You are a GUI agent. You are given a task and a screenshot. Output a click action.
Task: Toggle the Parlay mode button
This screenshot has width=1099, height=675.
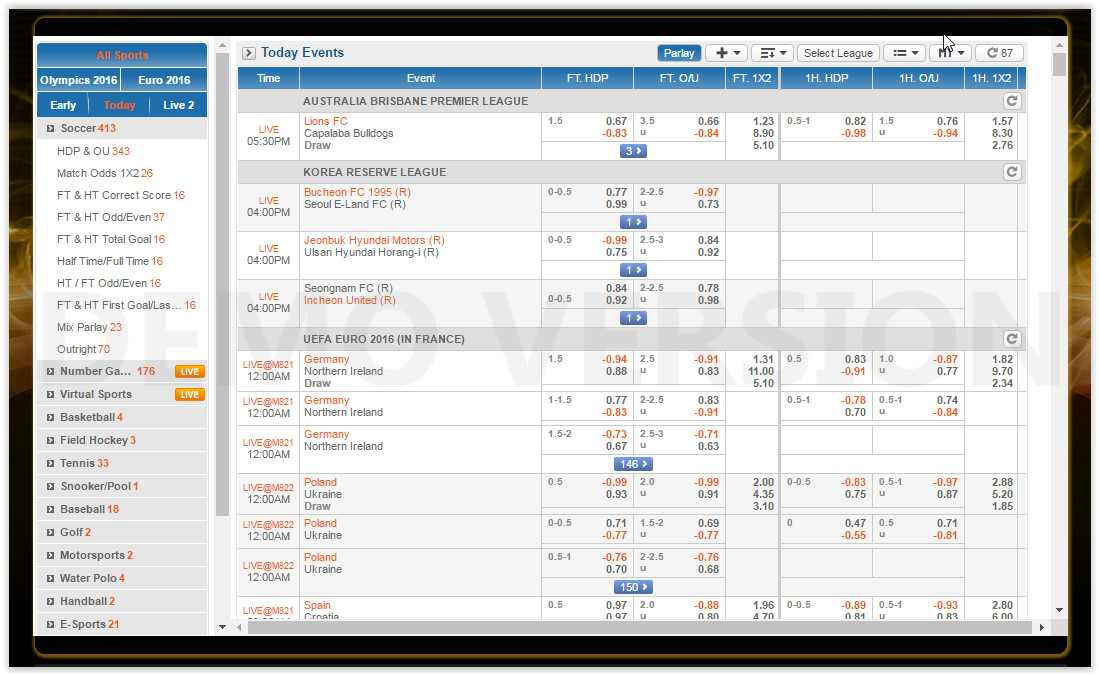coord(678,53)
